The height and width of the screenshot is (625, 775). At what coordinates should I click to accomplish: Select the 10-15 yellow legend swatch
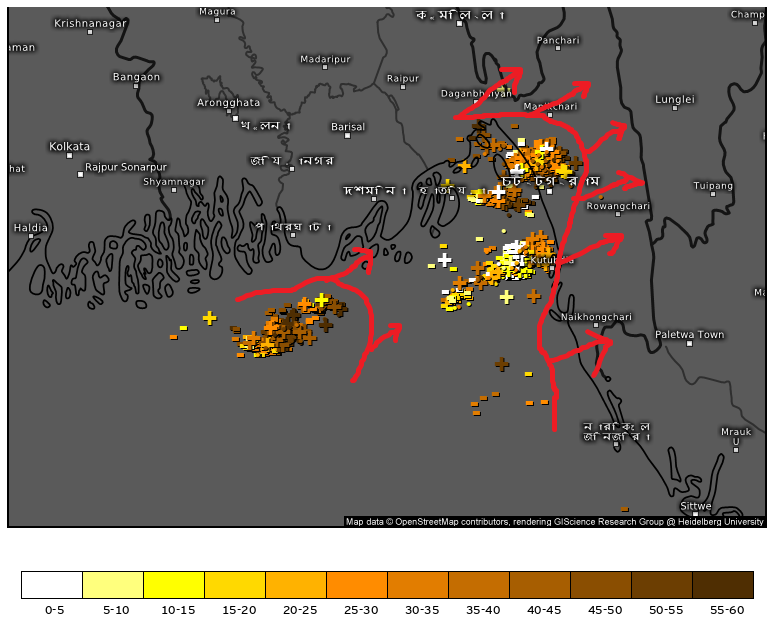[x=174, y=585]
